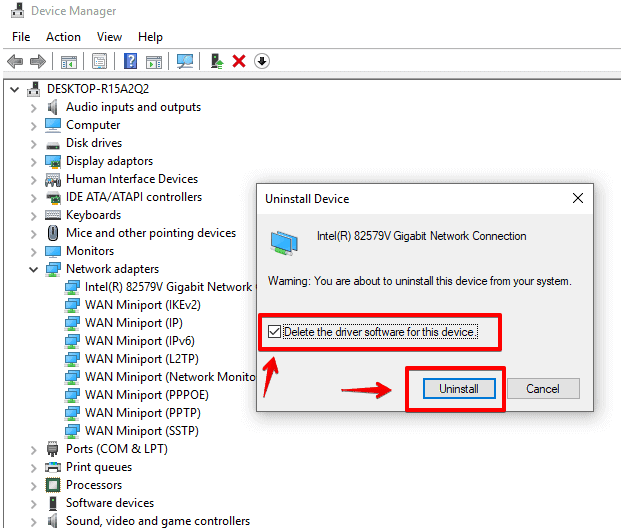Click the Forward arrow toolbar icon

(x=38, y=61)
